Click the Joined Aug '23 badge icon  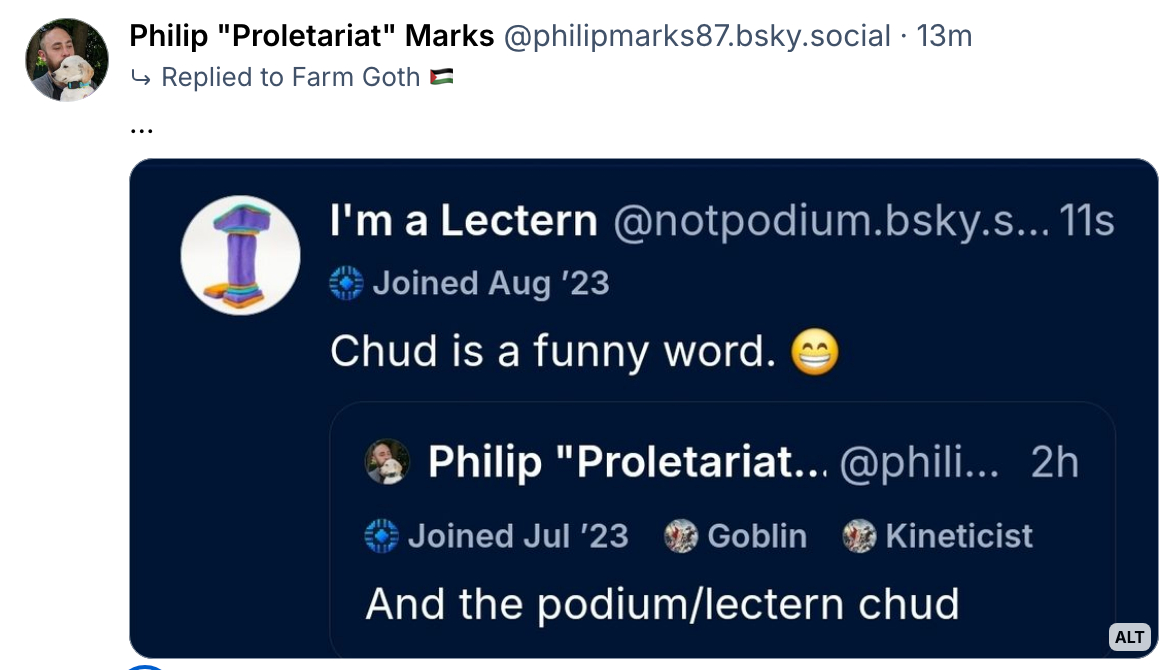[x=346, y=284]
